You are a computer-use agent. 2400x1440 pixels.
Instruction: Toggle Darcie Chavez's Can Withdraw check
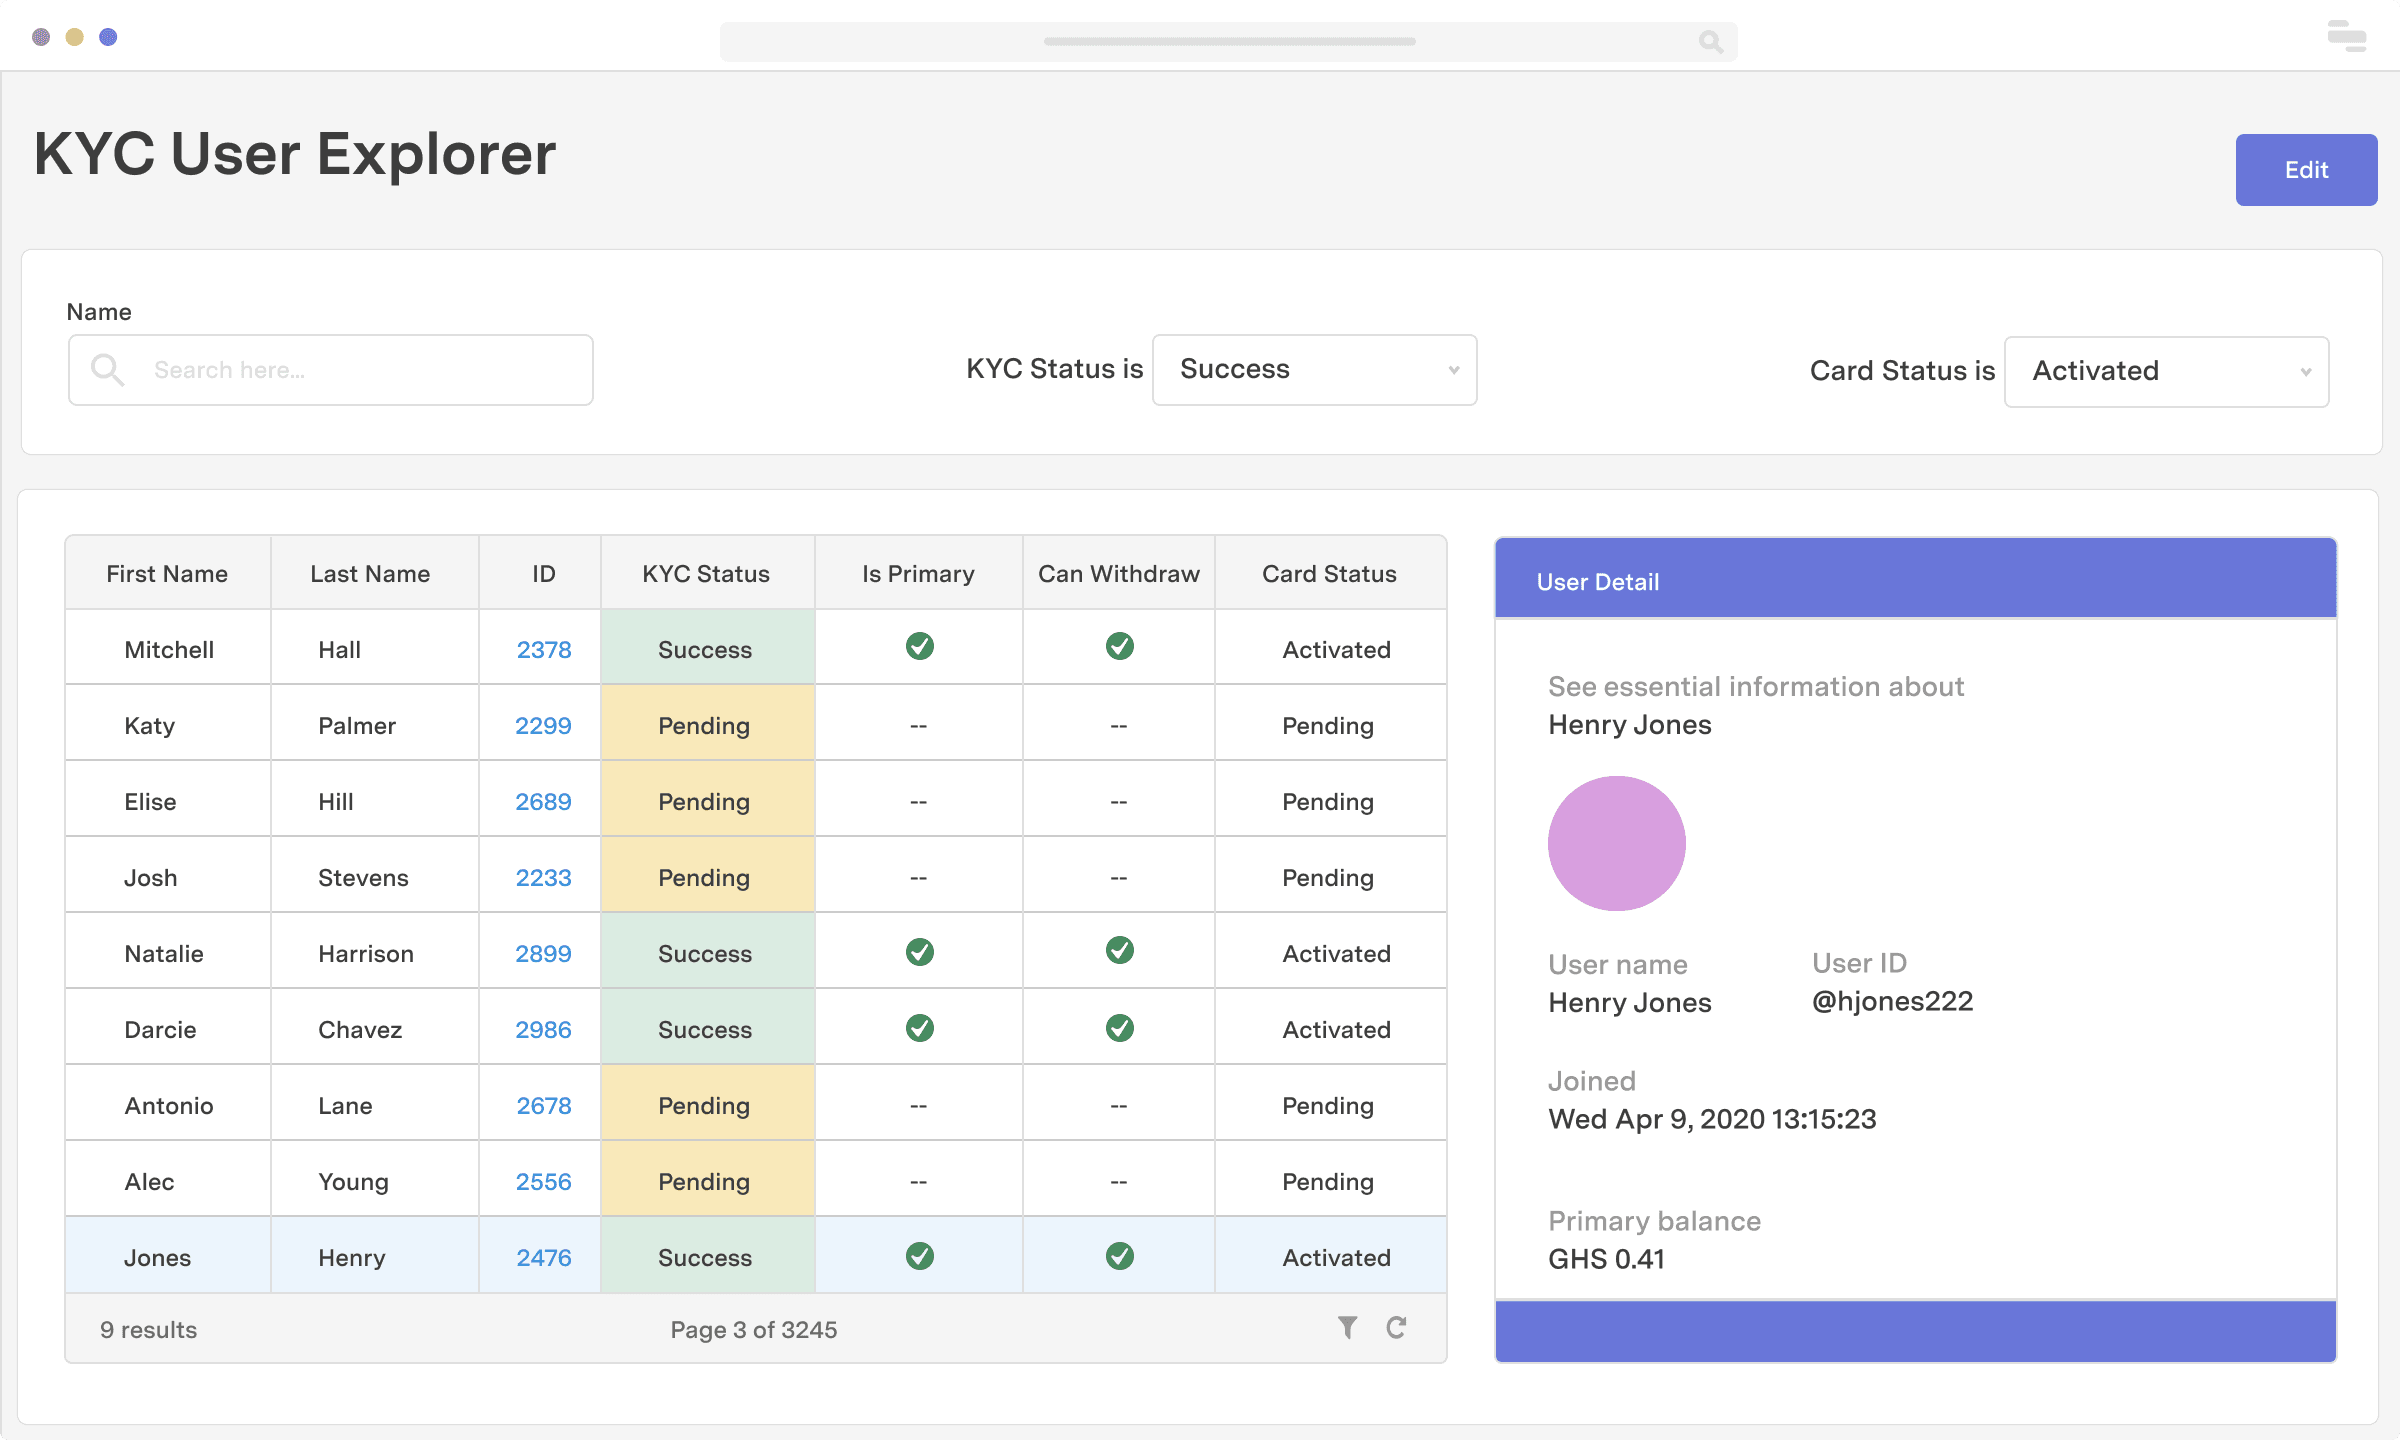point(1119,1027)
